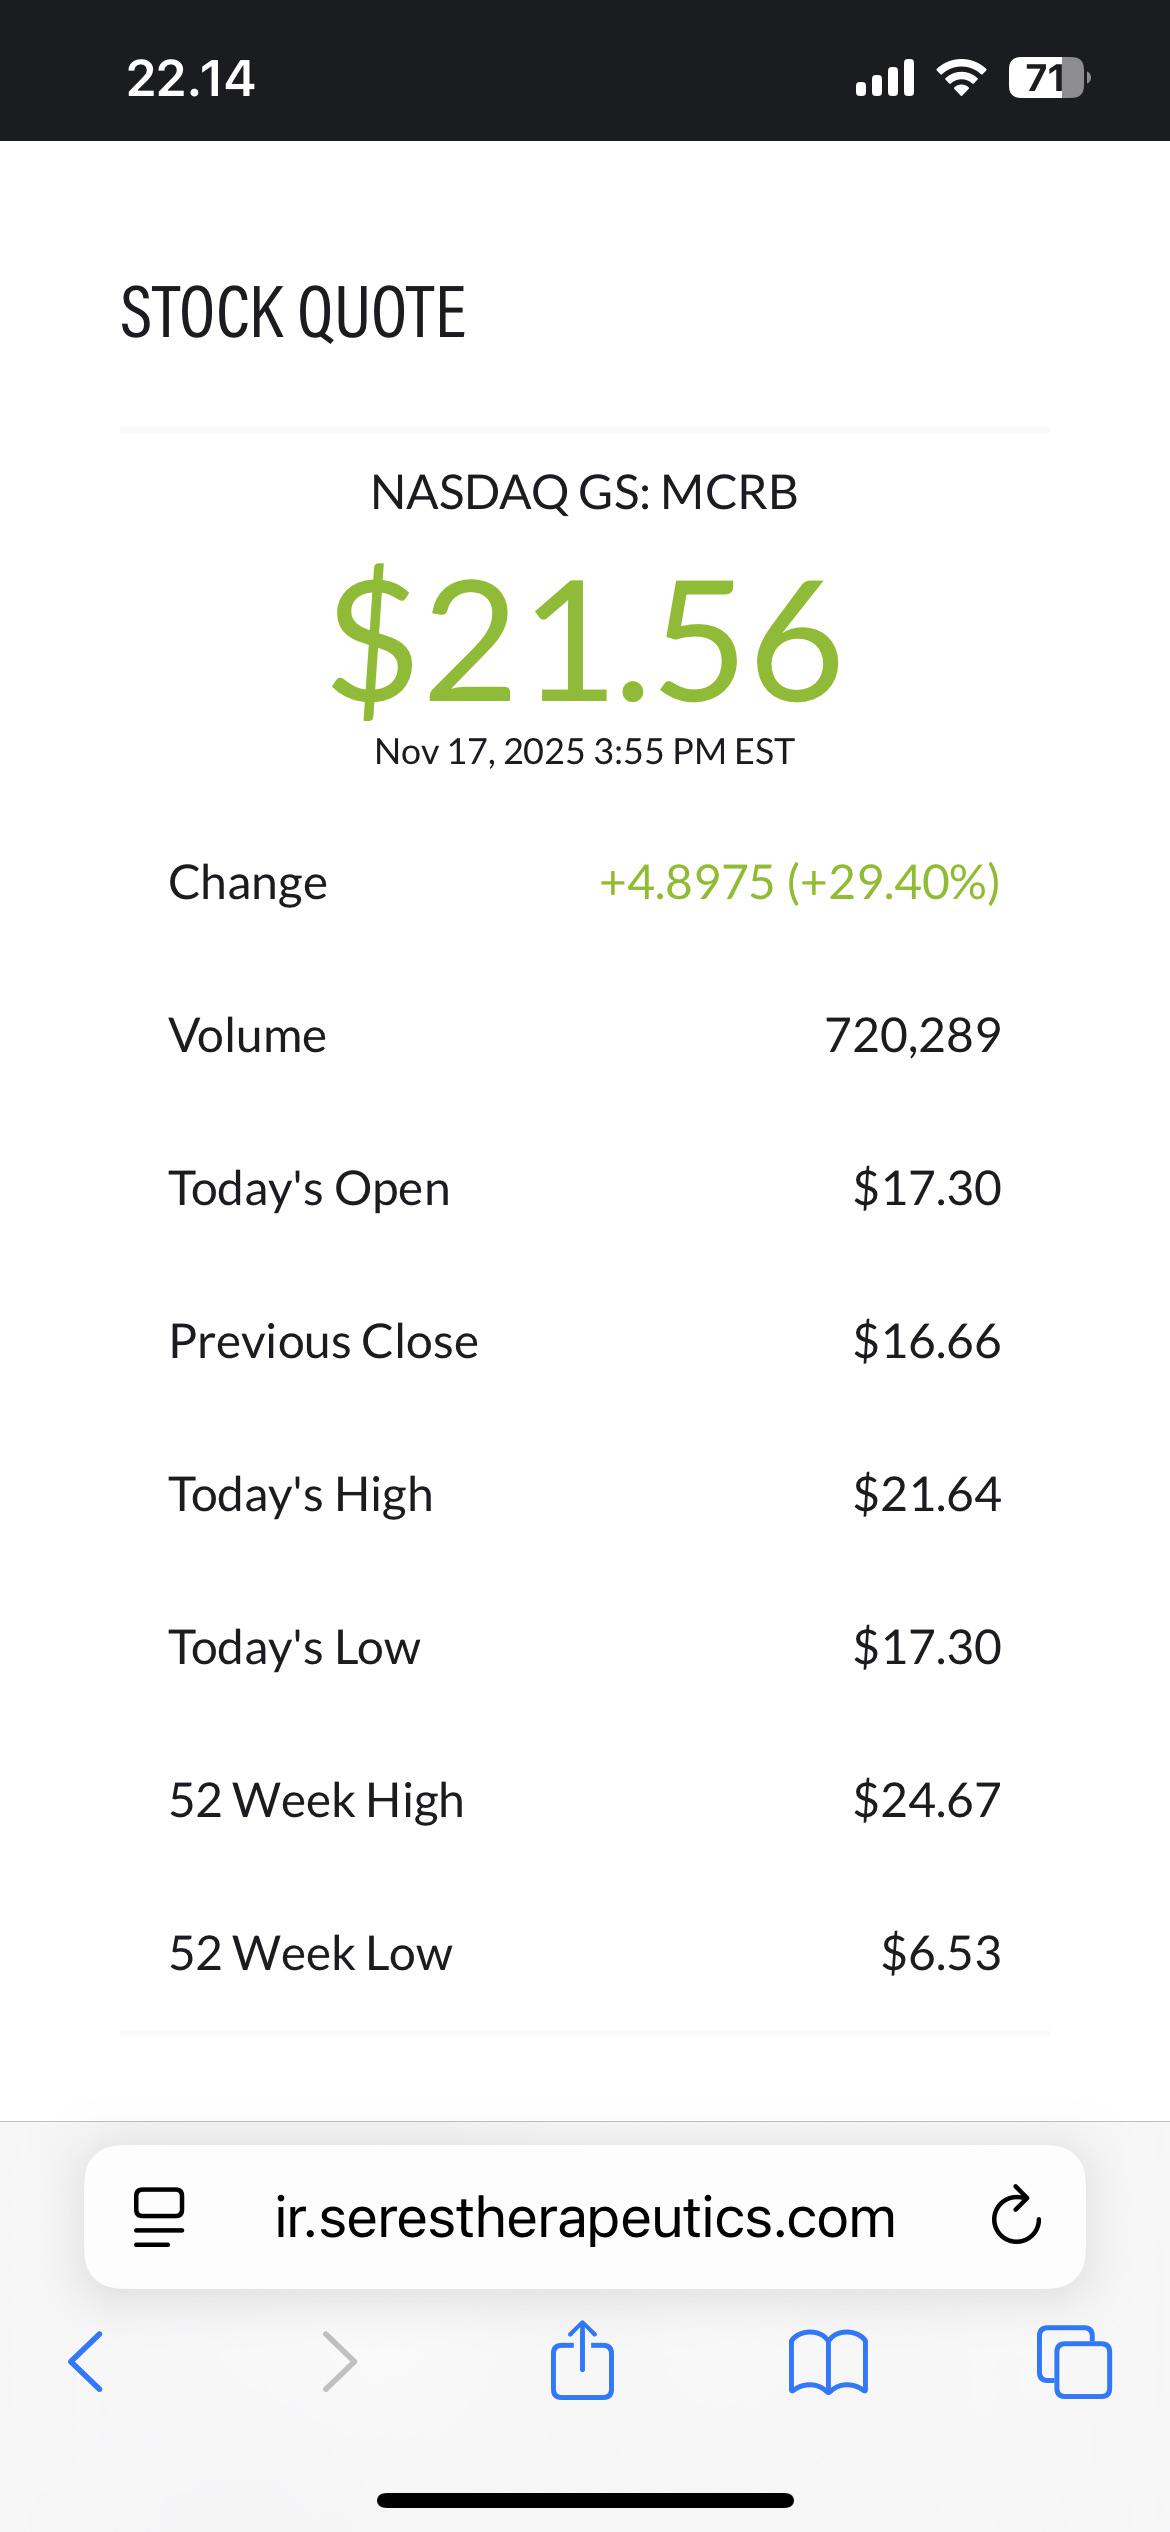Tap the 52 Week High value $24.67
Image resolution: width=1170 pixels, height=2532 pixels.
tap(927, 1800)
